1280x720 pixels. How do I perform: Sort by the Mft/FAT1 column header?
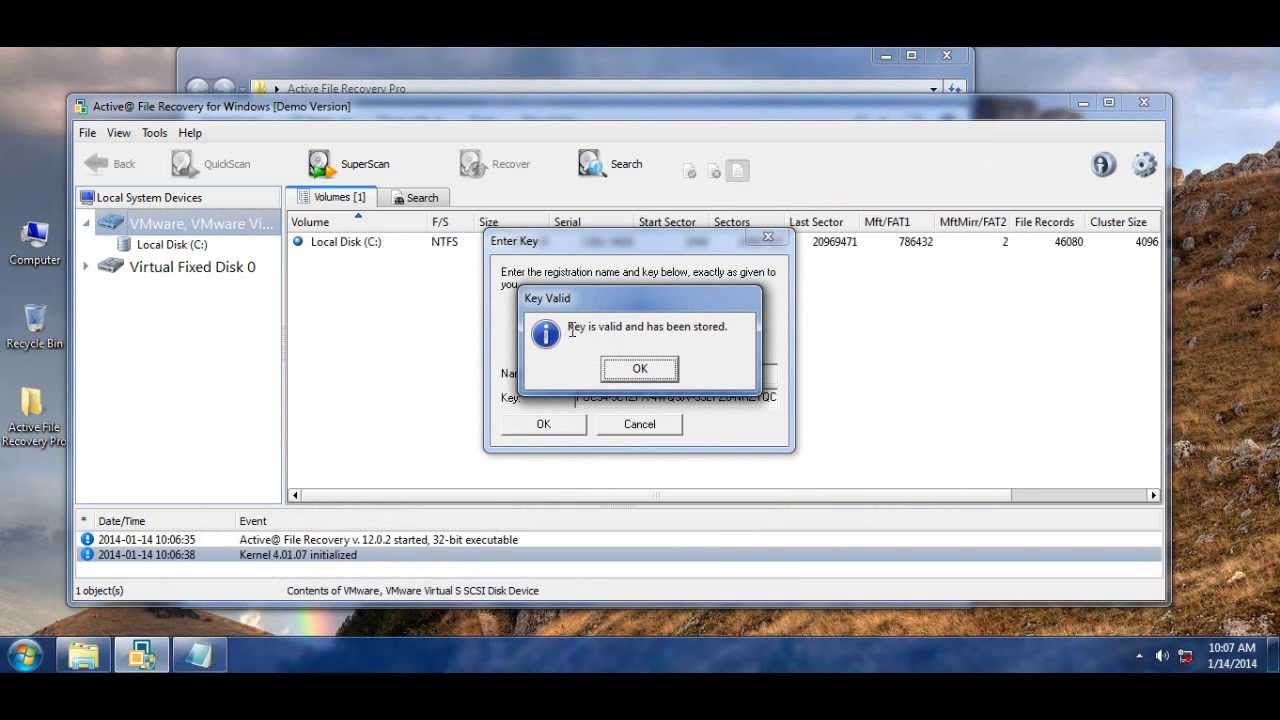click(x=887, y=222)
